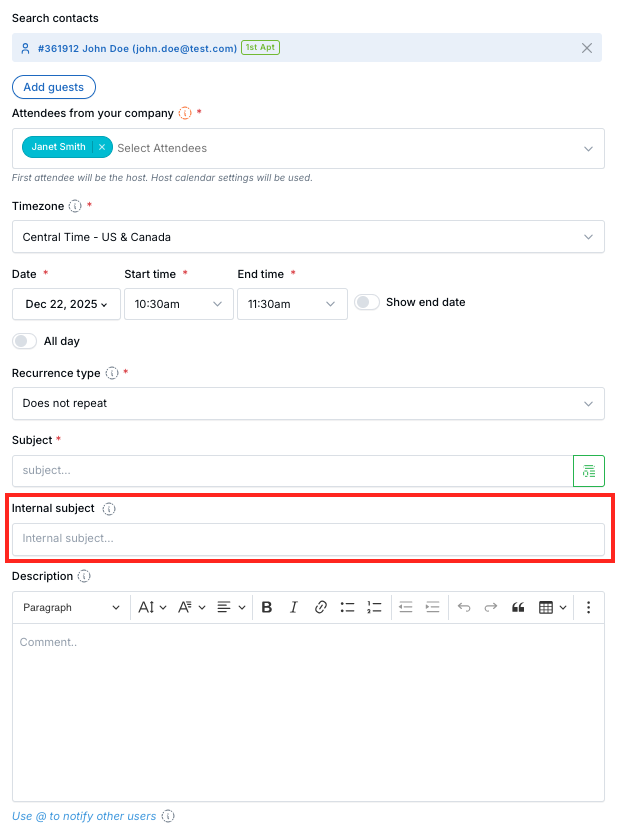
Task: Open more options in the editor toolbar
Action: point(588,607)
